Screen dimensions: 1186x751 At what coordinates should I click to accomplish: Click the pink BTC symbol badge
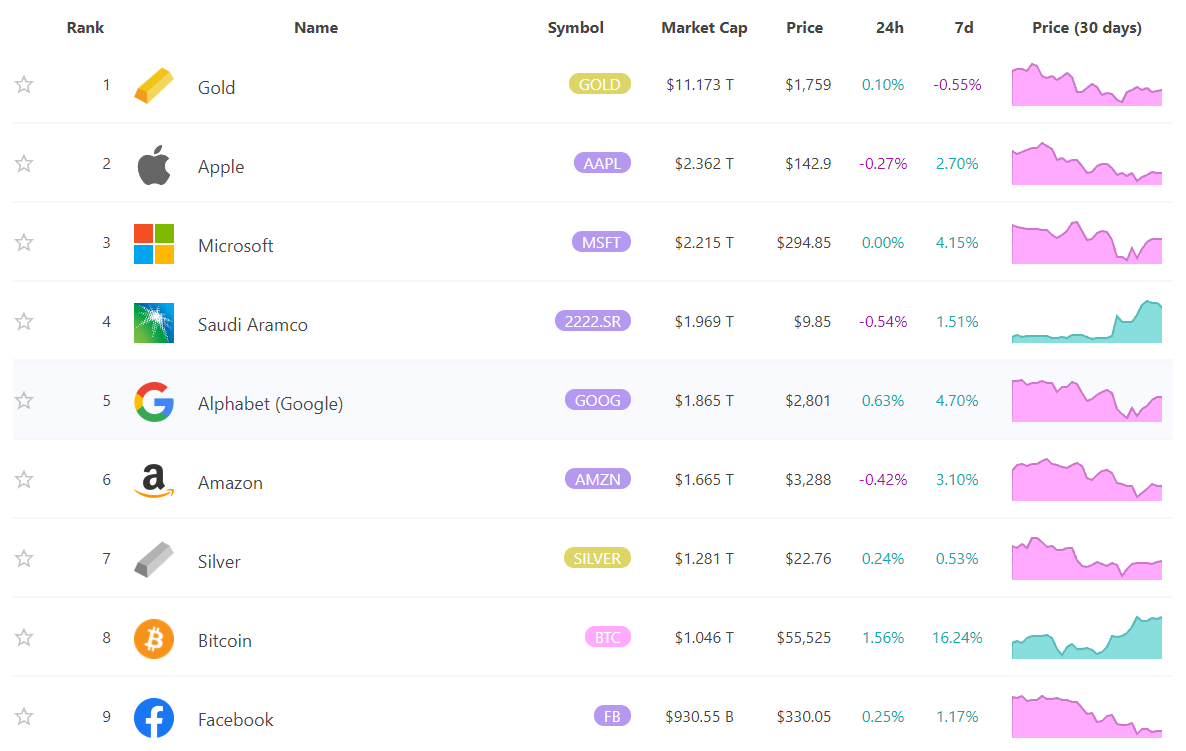[607, 638]
